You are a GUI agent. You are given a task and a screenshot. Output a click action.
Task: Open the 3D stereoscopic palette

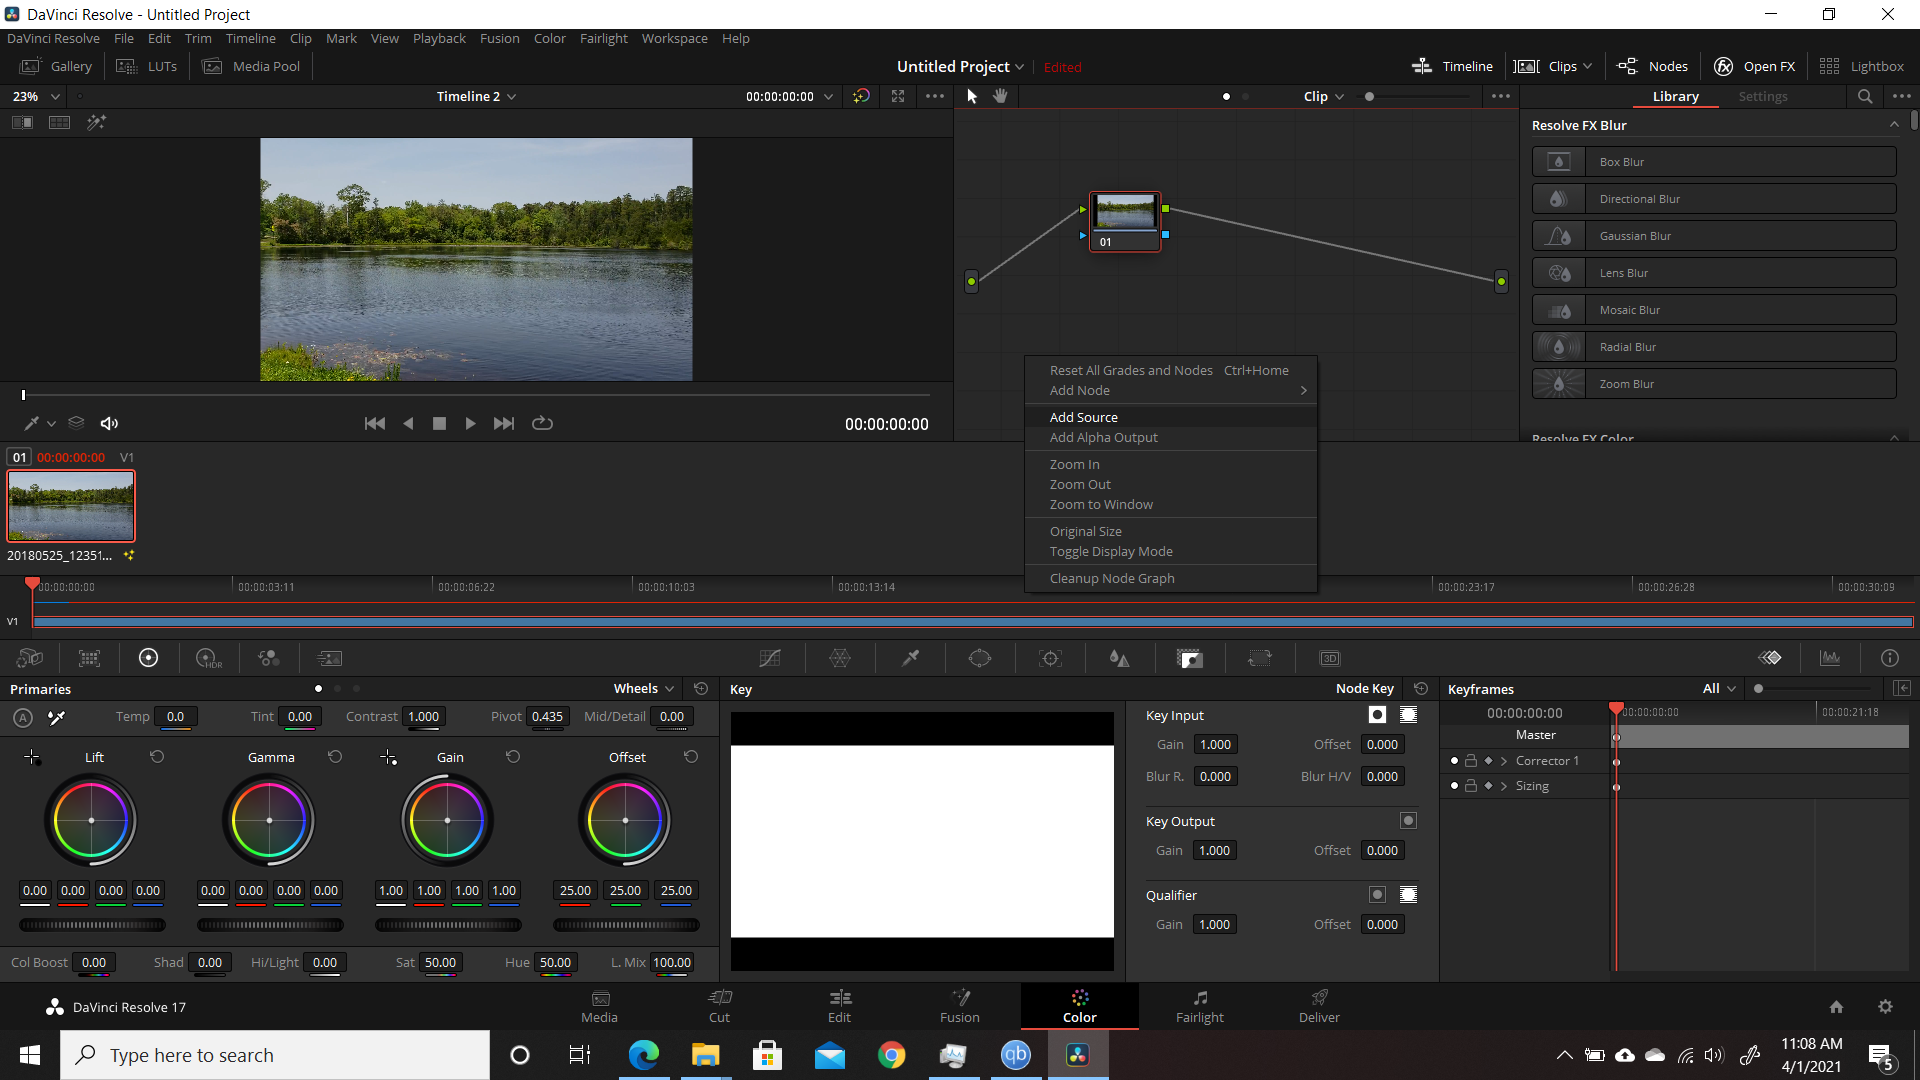[1330, 658]
